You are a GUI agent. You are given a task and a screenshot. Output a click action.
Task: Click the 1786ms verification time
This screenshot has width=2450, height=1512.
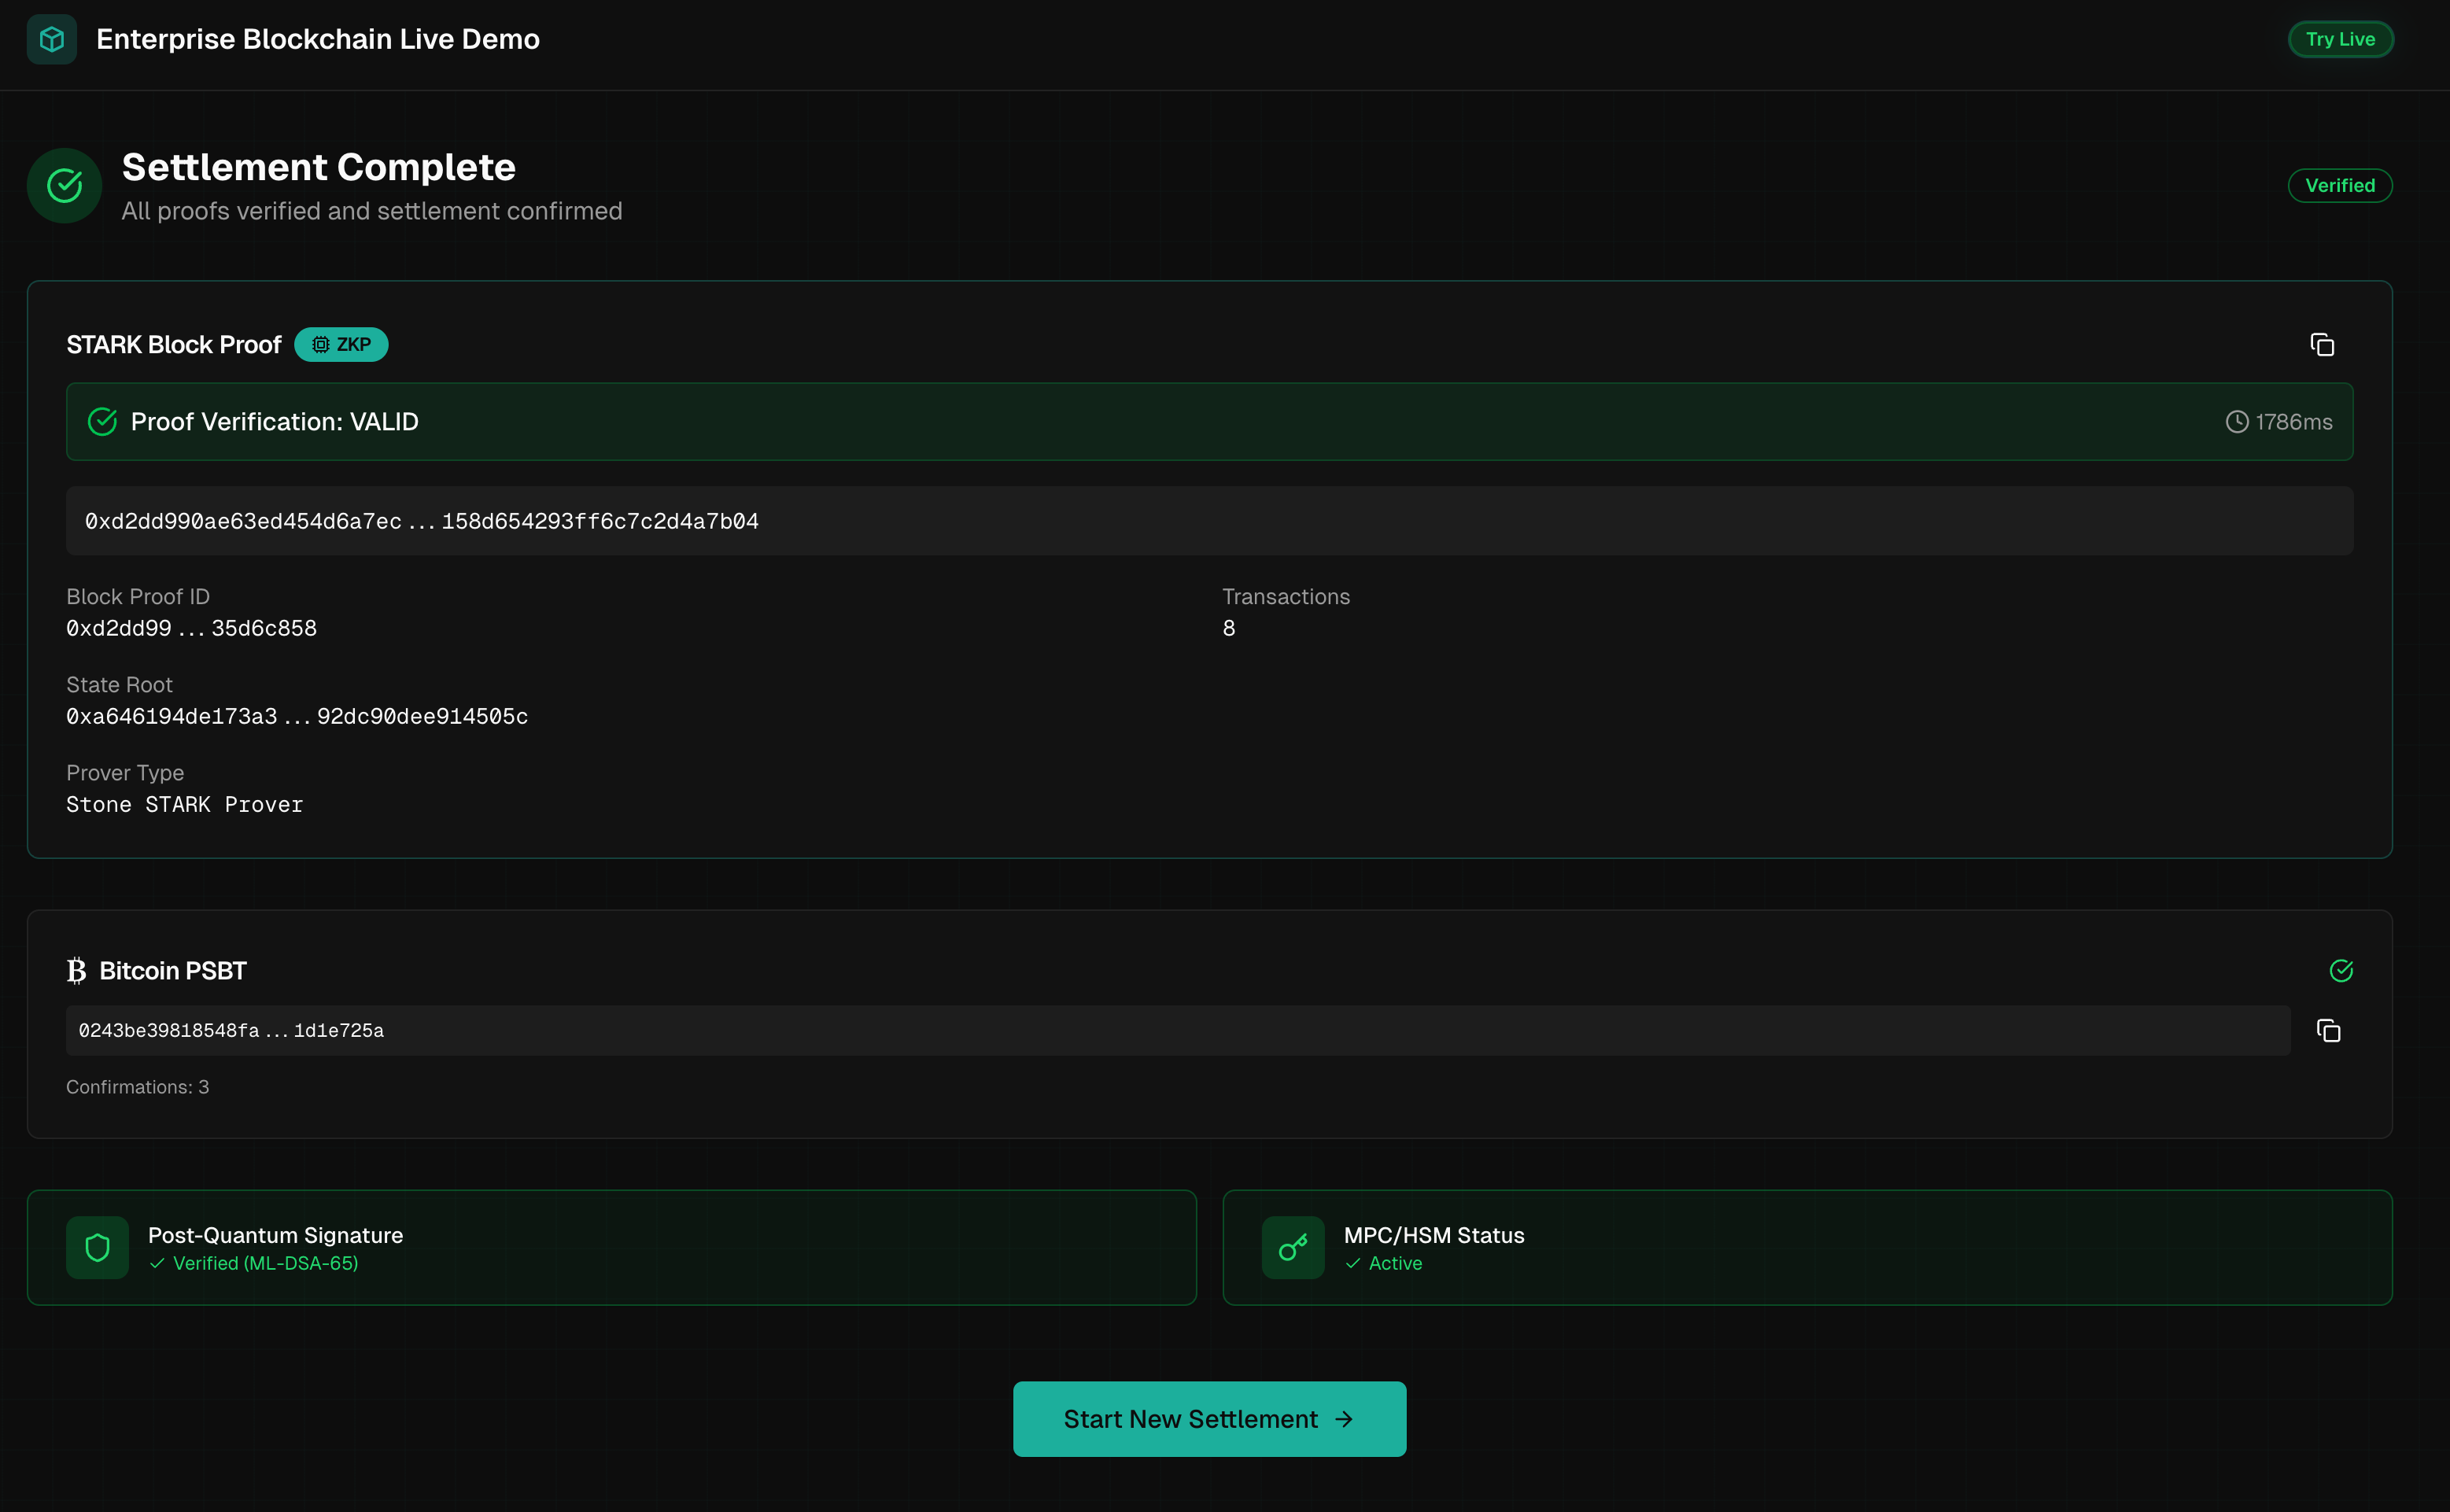[x=2293, y=422]
